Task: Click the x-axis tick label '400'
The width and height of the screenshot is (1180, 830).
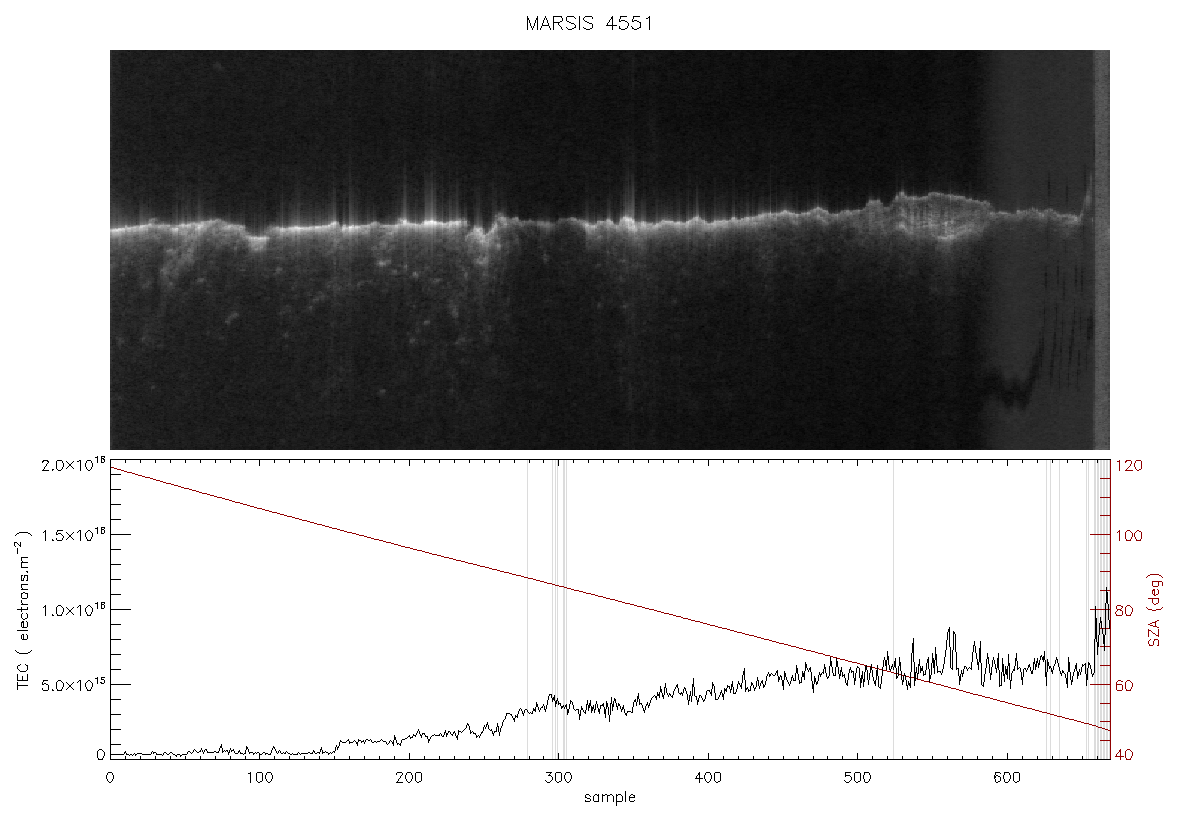Action: [x=708, y=778]
